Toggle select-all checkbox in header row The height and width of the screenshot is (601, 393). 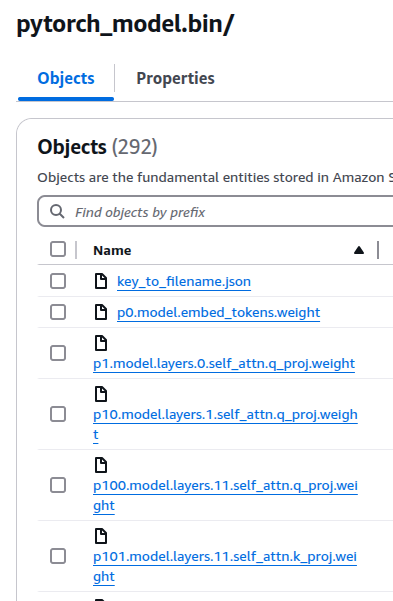[58, 249]
